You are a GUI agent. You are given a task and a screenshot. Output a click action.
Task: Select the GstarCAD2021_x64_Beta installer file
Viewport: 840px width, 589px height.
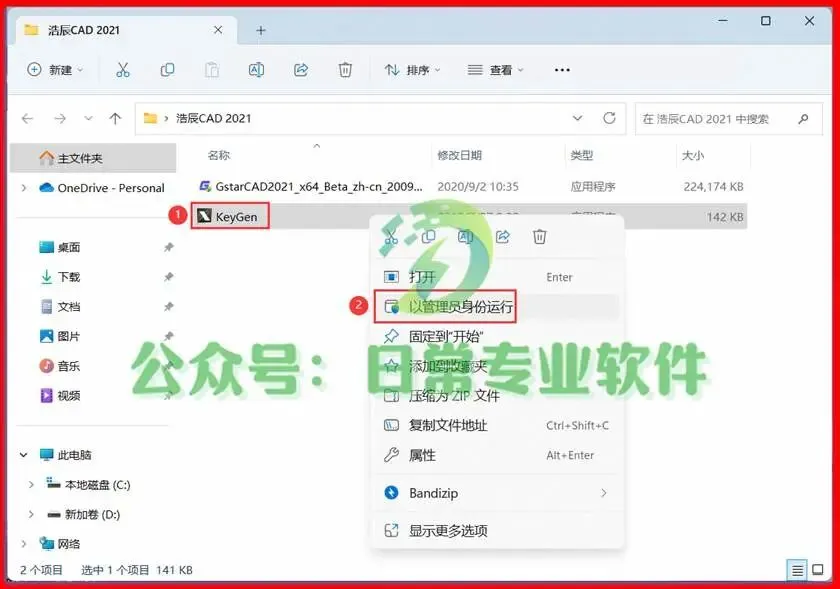click(311, 187)
